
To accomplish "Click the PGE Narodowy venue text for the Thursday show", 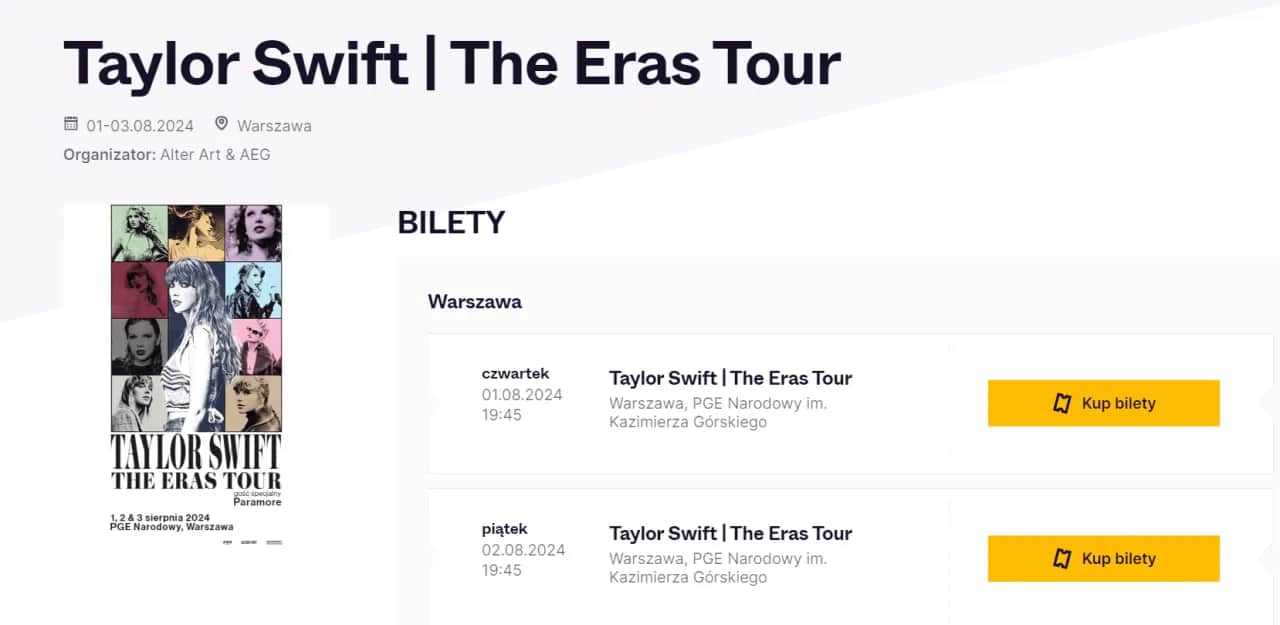I will tap(718, 412).
